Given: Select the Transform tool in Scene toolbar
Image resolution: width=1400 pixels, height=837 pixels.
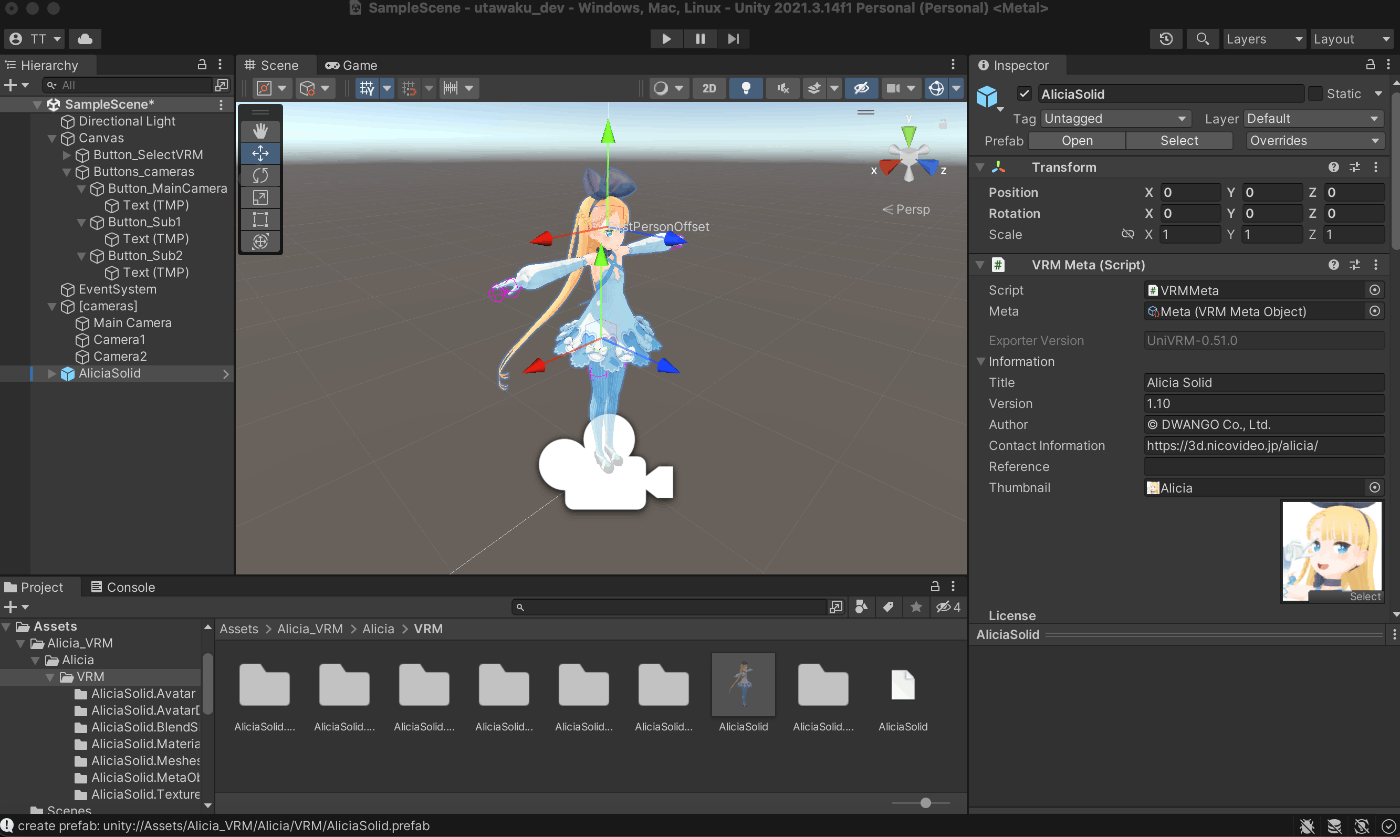Looking at the screenshot, I should coord(260,241).
